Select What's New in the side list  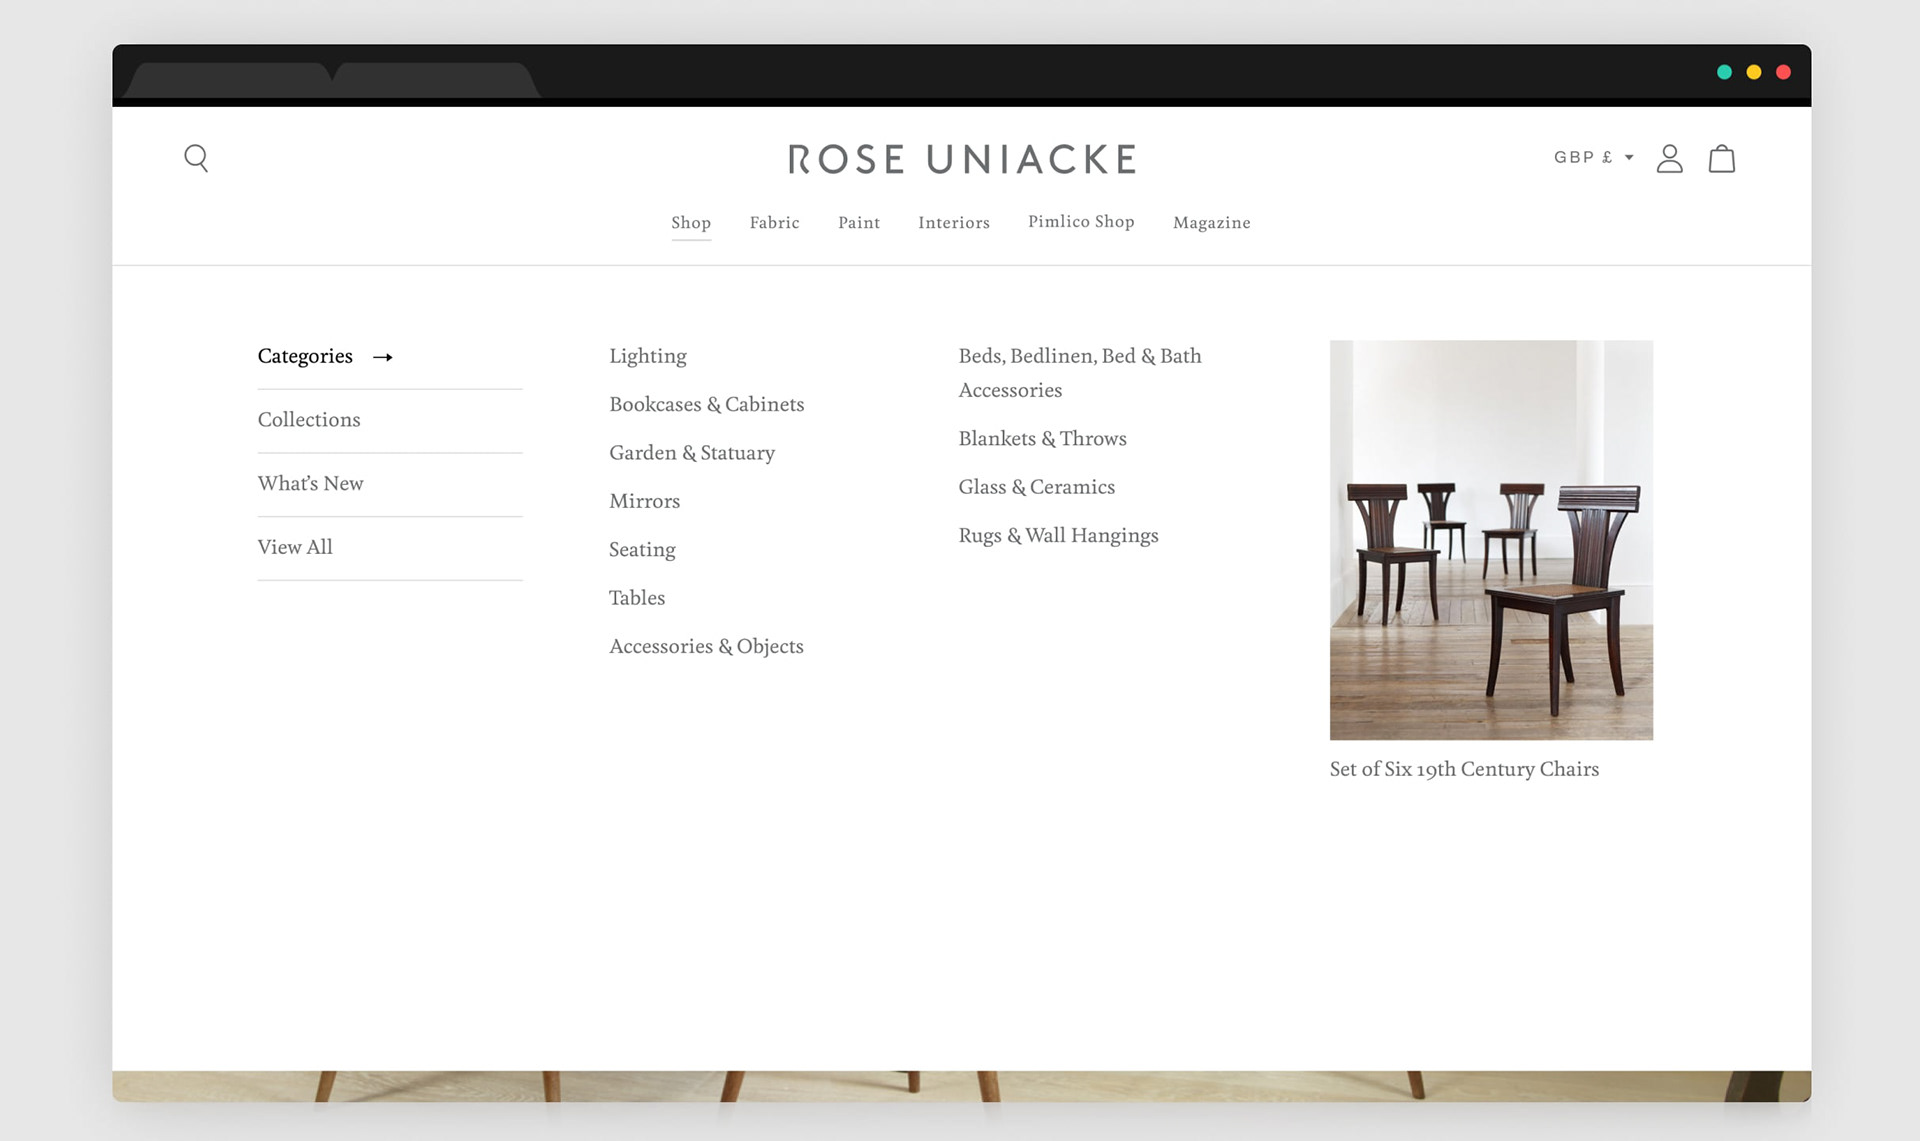tap(310, 483)
